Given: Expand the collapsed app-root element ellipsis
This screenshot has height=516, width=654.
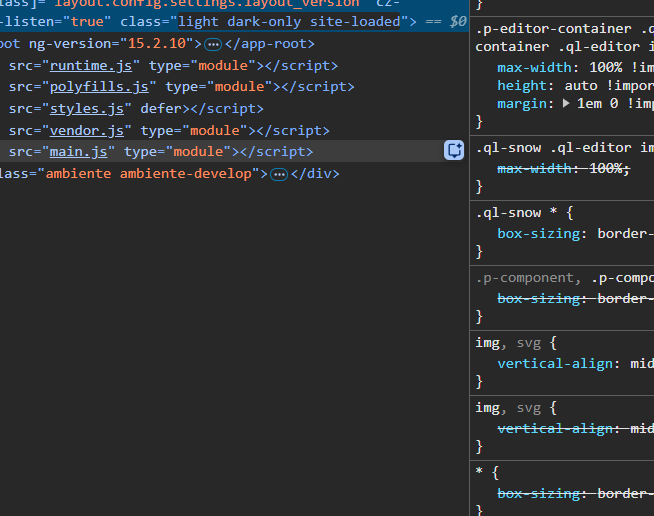Looking at the screenshot, I should (213, 44).
